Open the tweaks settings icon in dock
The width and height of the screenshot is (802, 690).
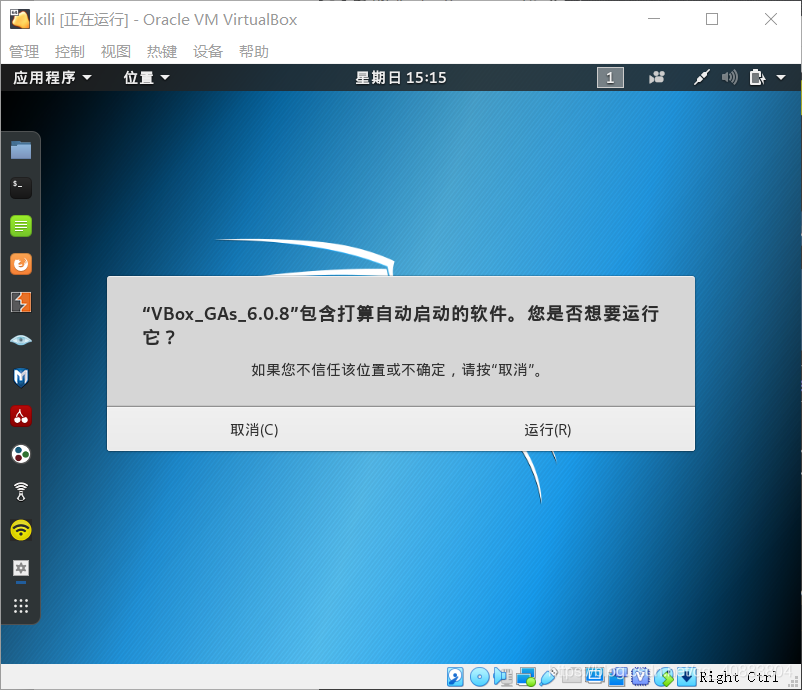(x=21, y=568)
